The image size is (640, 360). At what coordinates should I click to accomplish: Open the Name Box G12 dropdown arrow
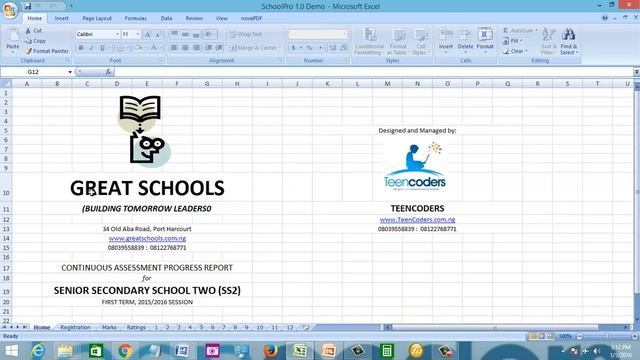[70, 72]
